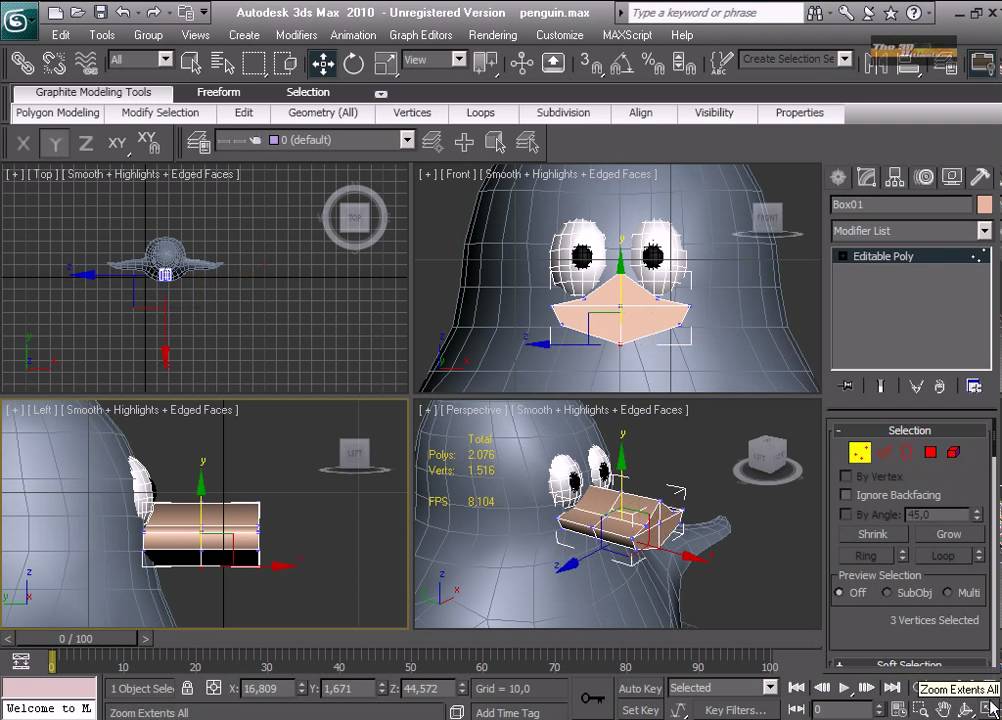Screen dimensions: 1002x720
Task: Select SubObj preview selection radio button
Action: coord(886,593)
